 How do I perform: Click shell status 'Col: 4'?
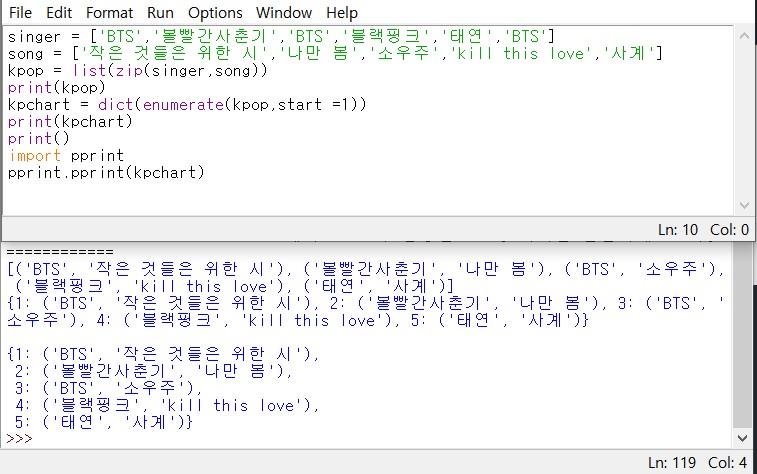[x=727, y=462]
